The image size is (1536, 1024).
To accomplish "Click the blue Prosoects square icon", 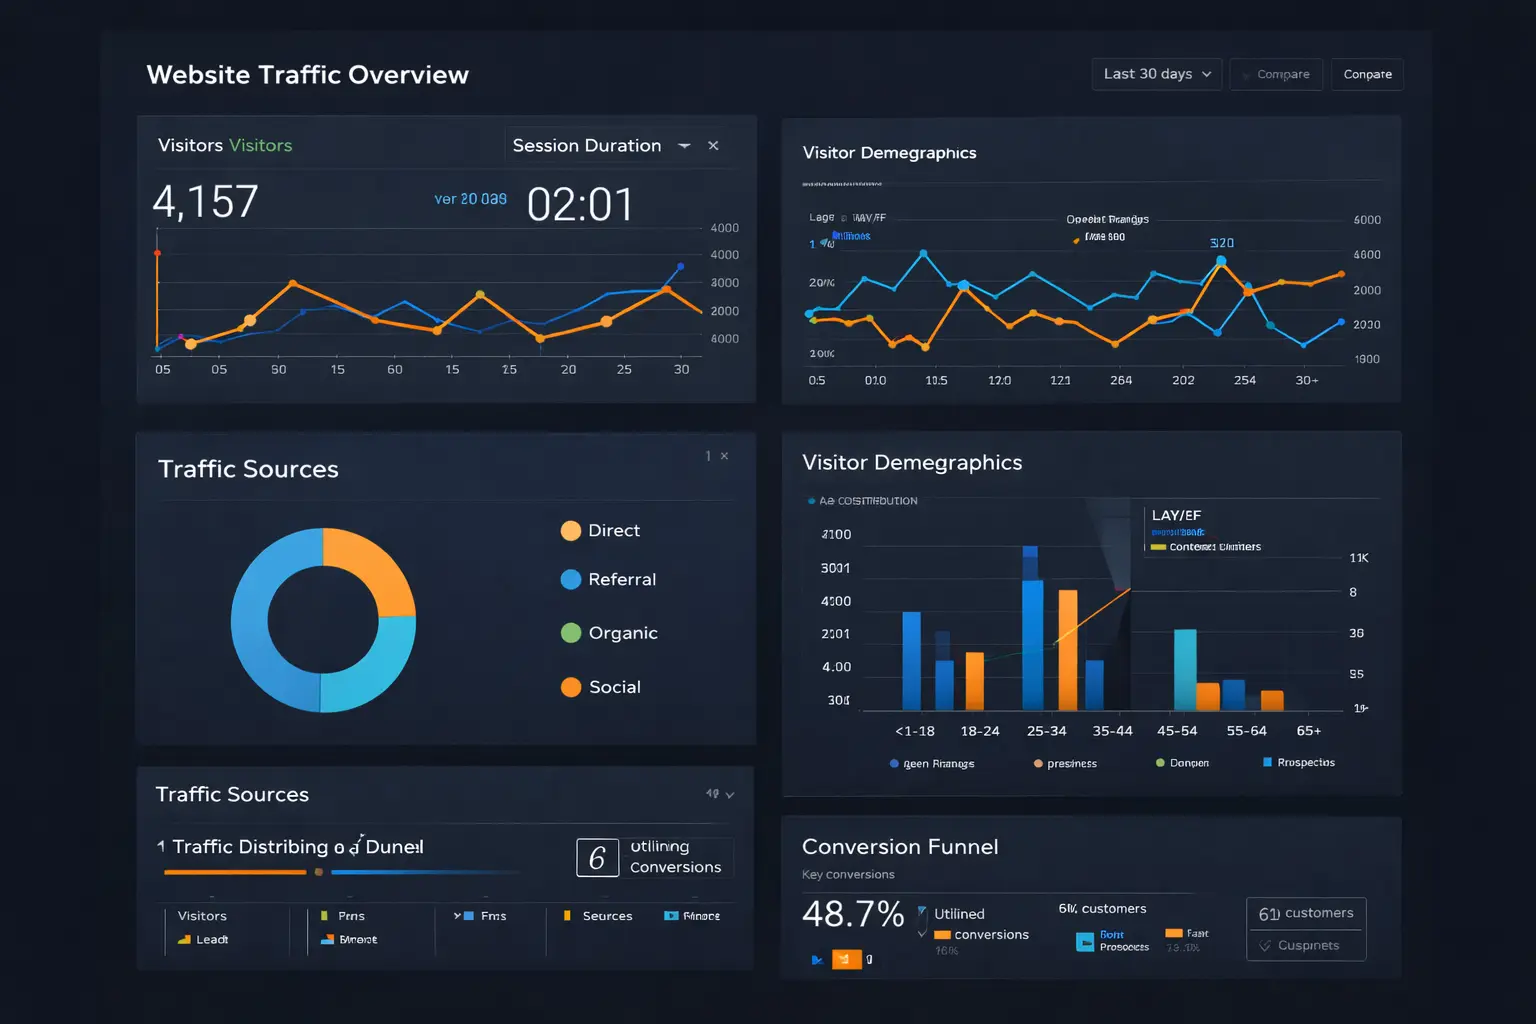I will point(1085,941).
